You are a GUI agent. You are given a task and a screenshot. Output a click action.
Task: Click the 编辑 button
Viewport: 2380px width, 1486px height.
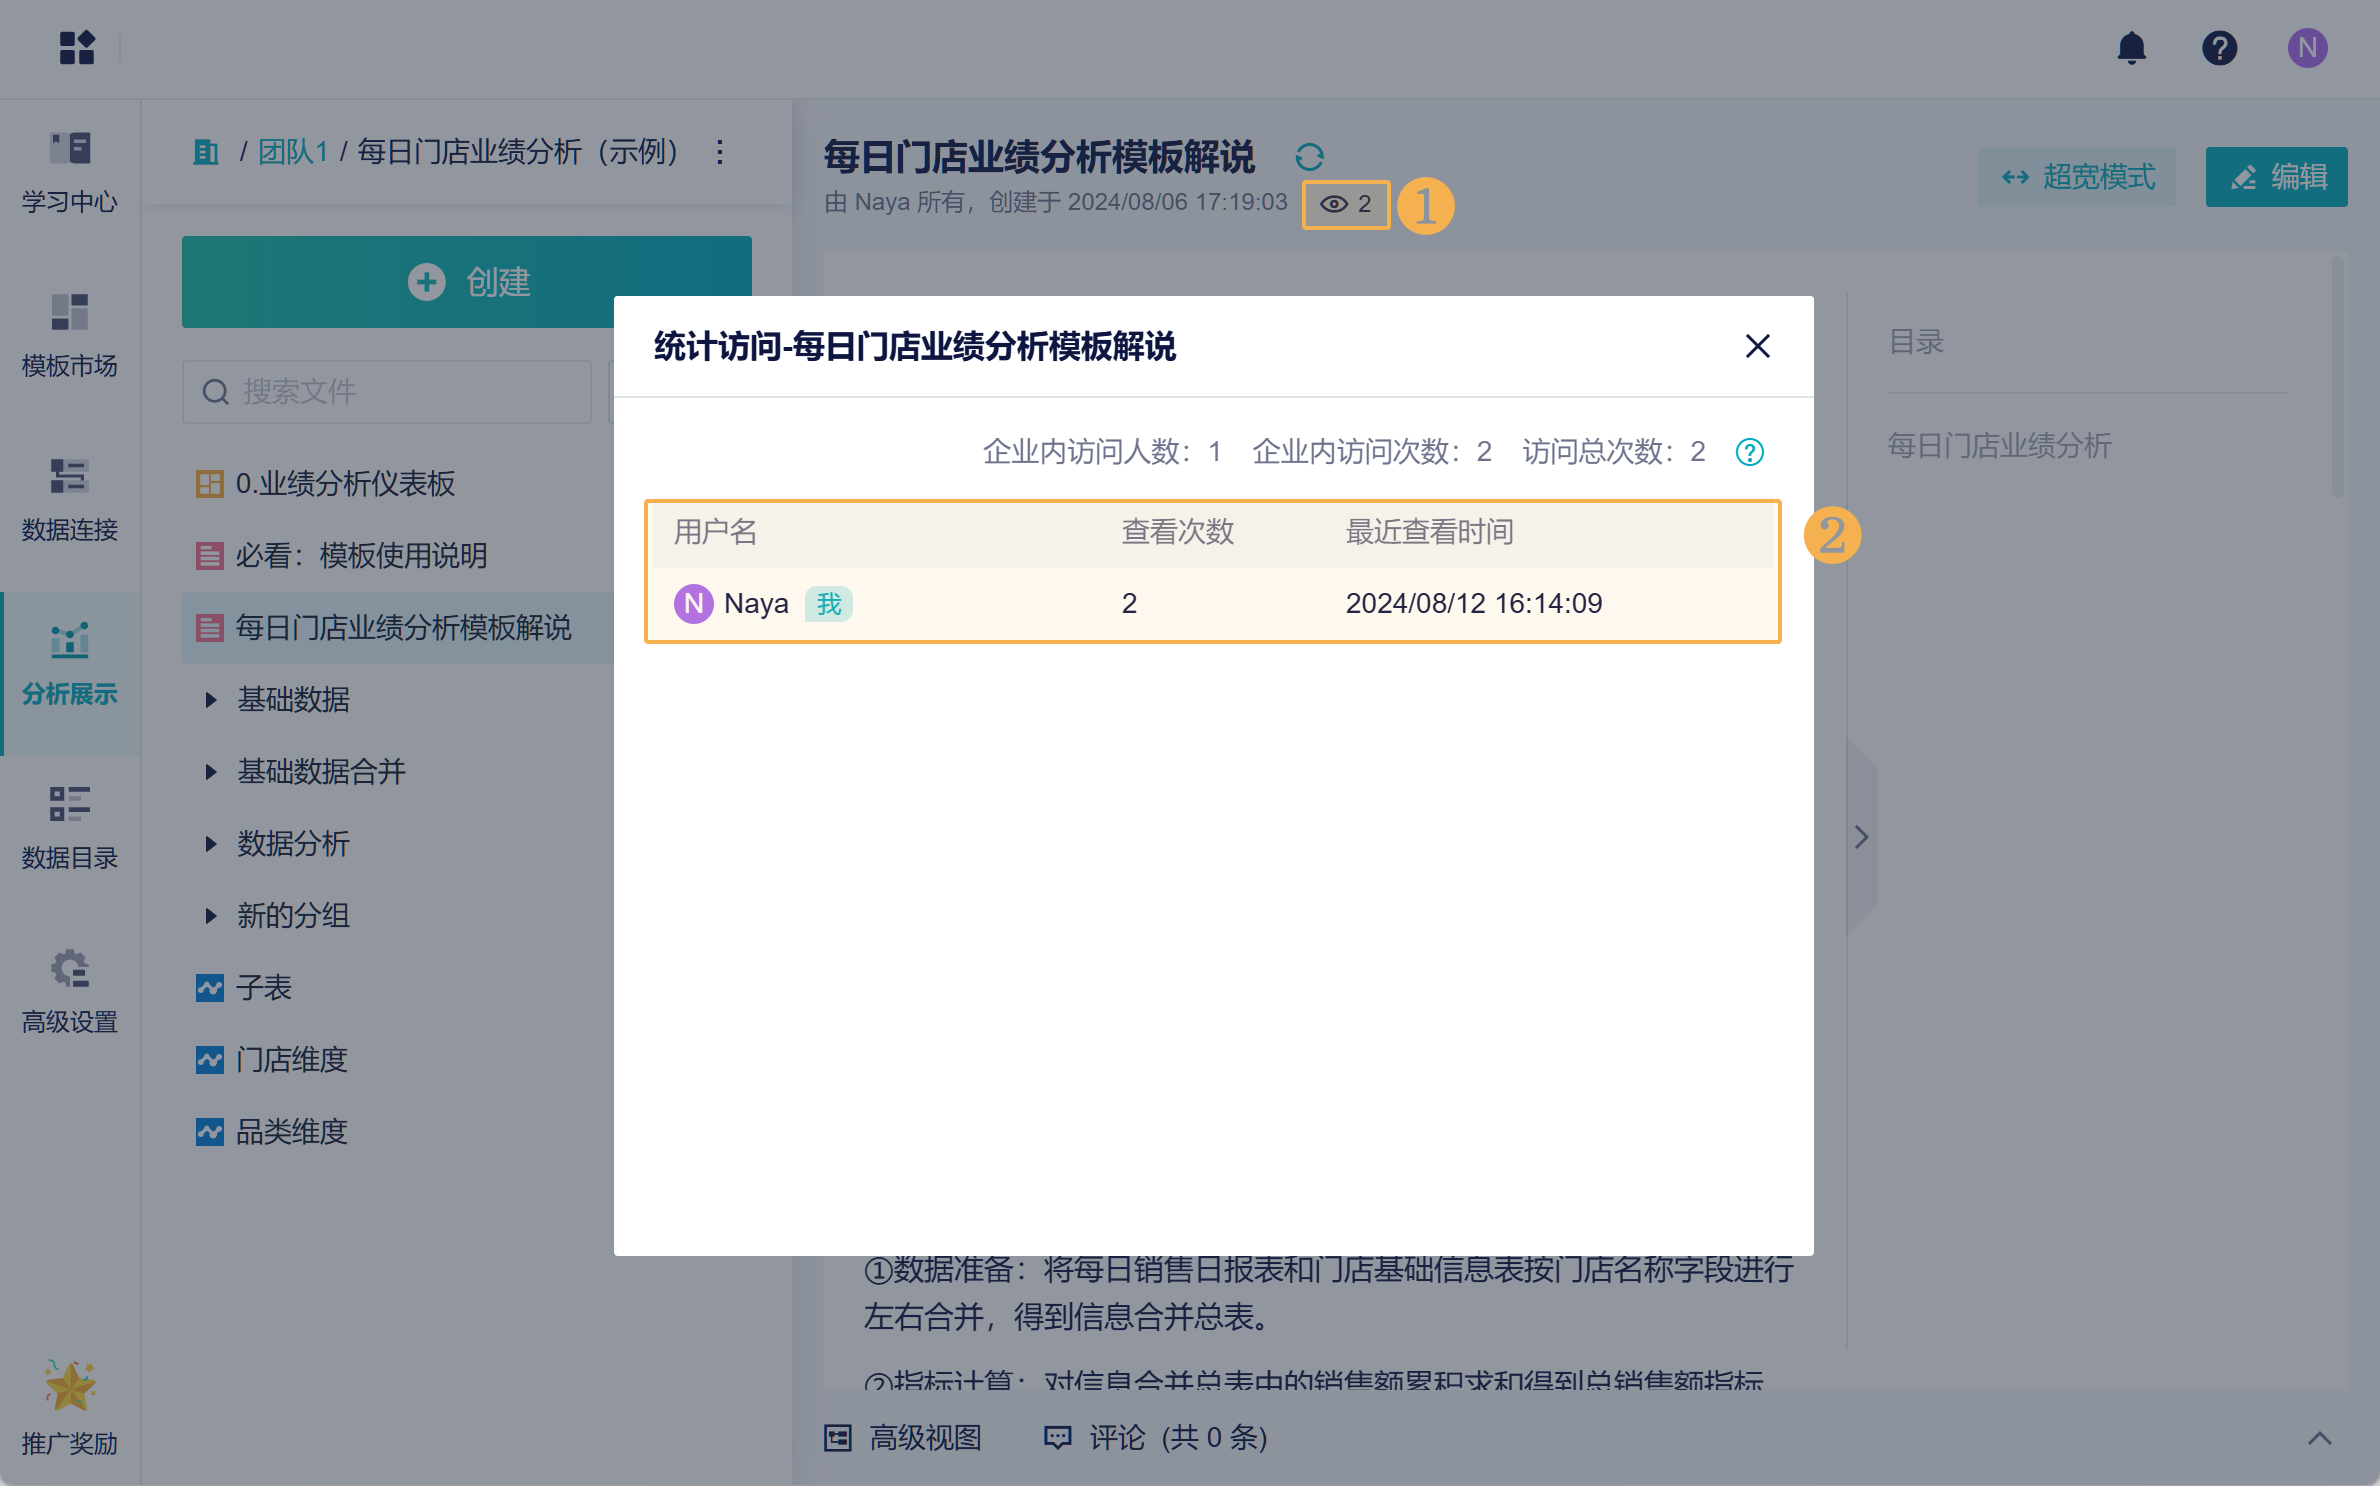(x=2276, y=177)
